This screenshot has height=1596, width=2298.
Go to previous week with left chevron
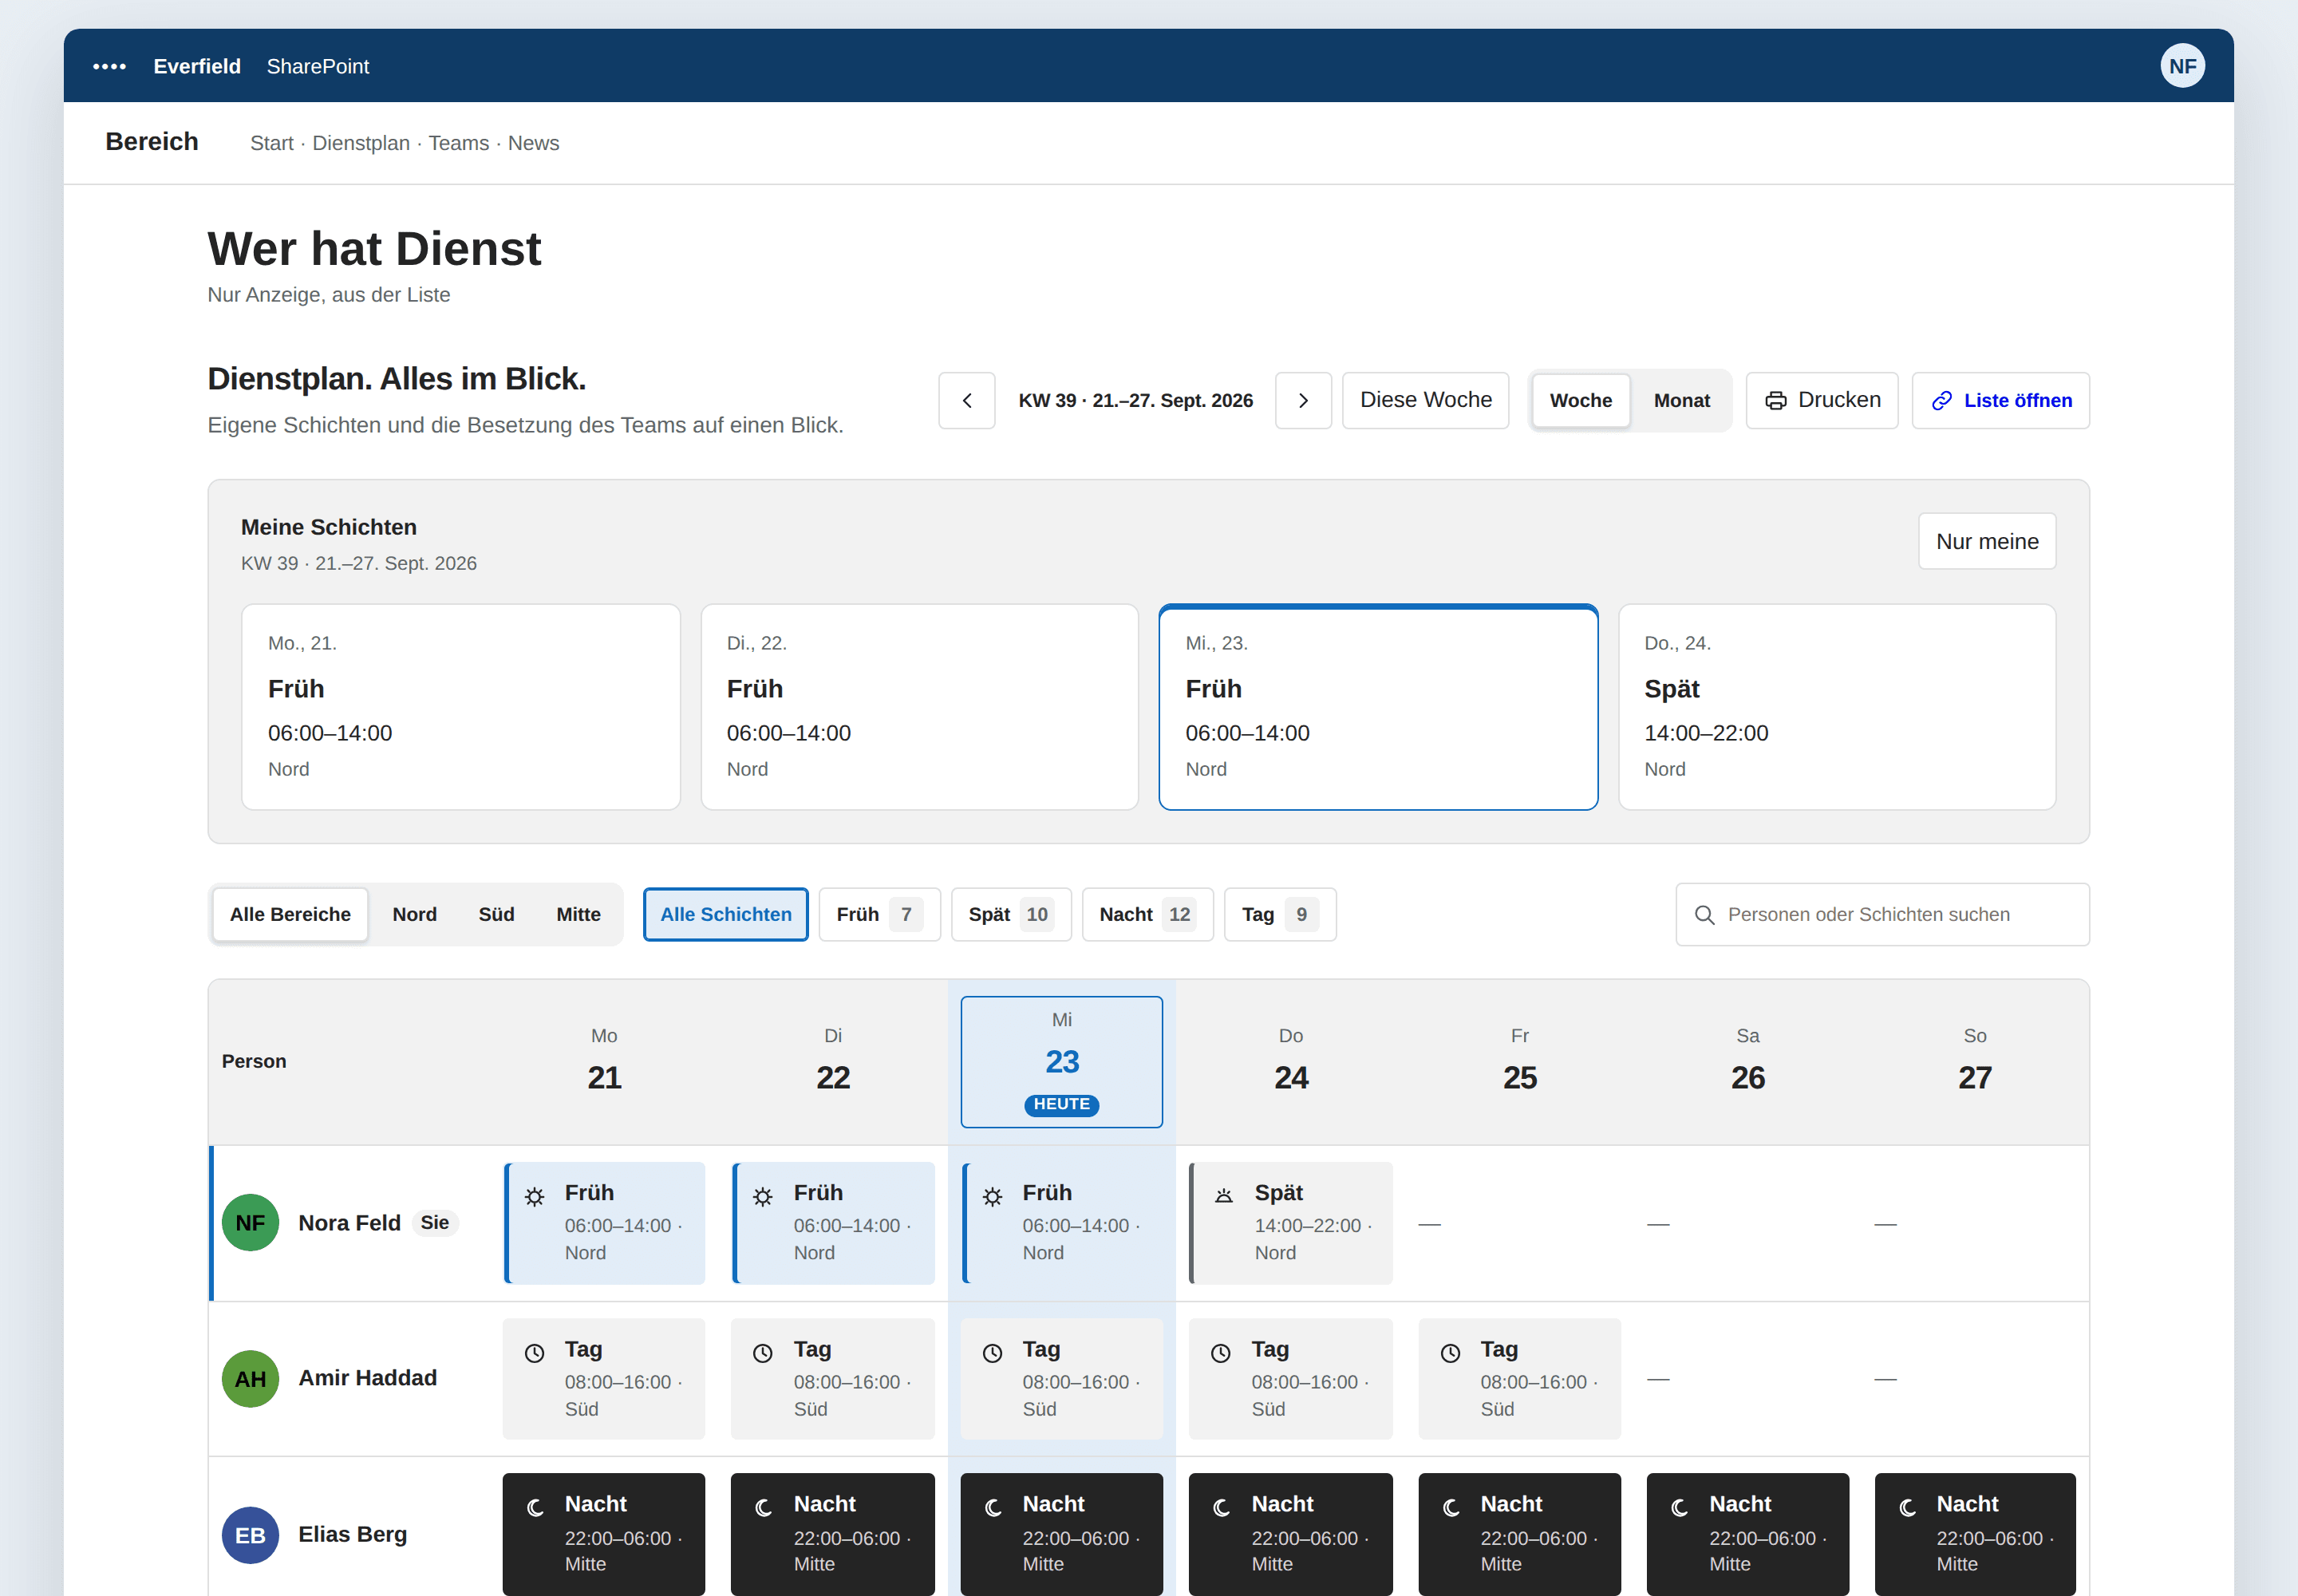tap(966, 400)
